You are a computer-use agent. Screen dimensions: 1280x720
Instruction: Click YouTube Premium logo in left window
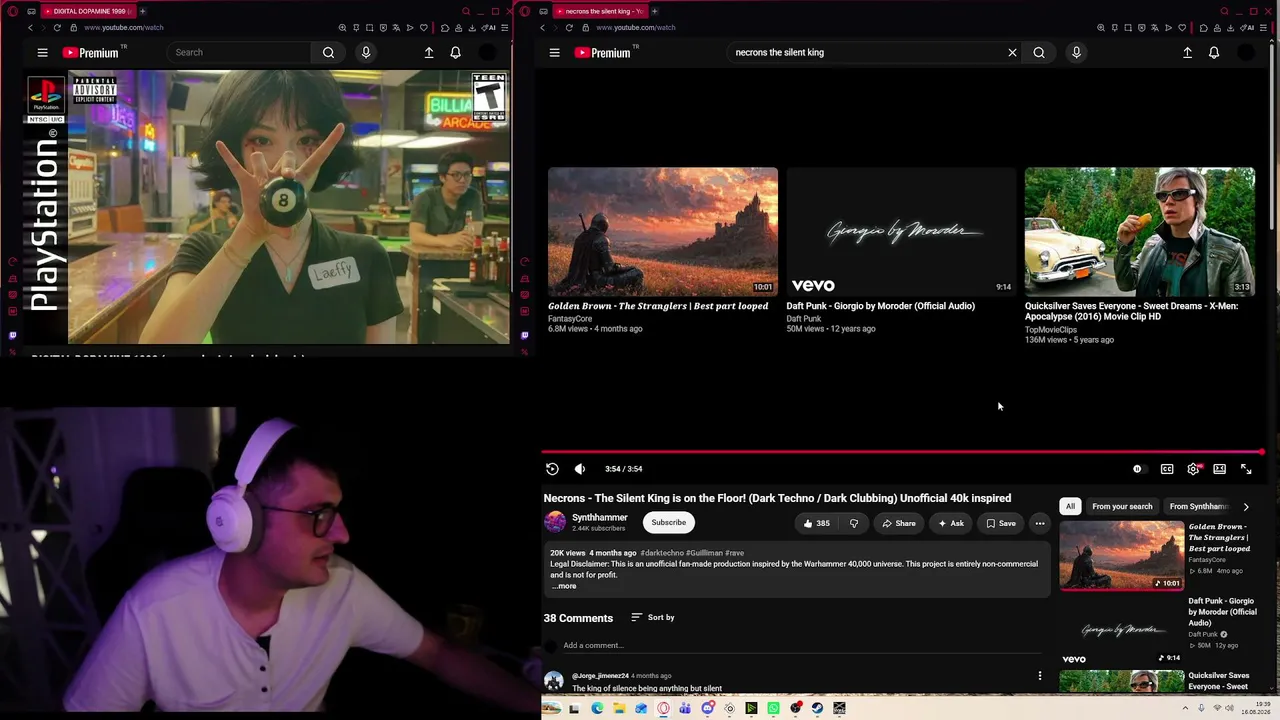pyautogui.click(x=91, y=53)
